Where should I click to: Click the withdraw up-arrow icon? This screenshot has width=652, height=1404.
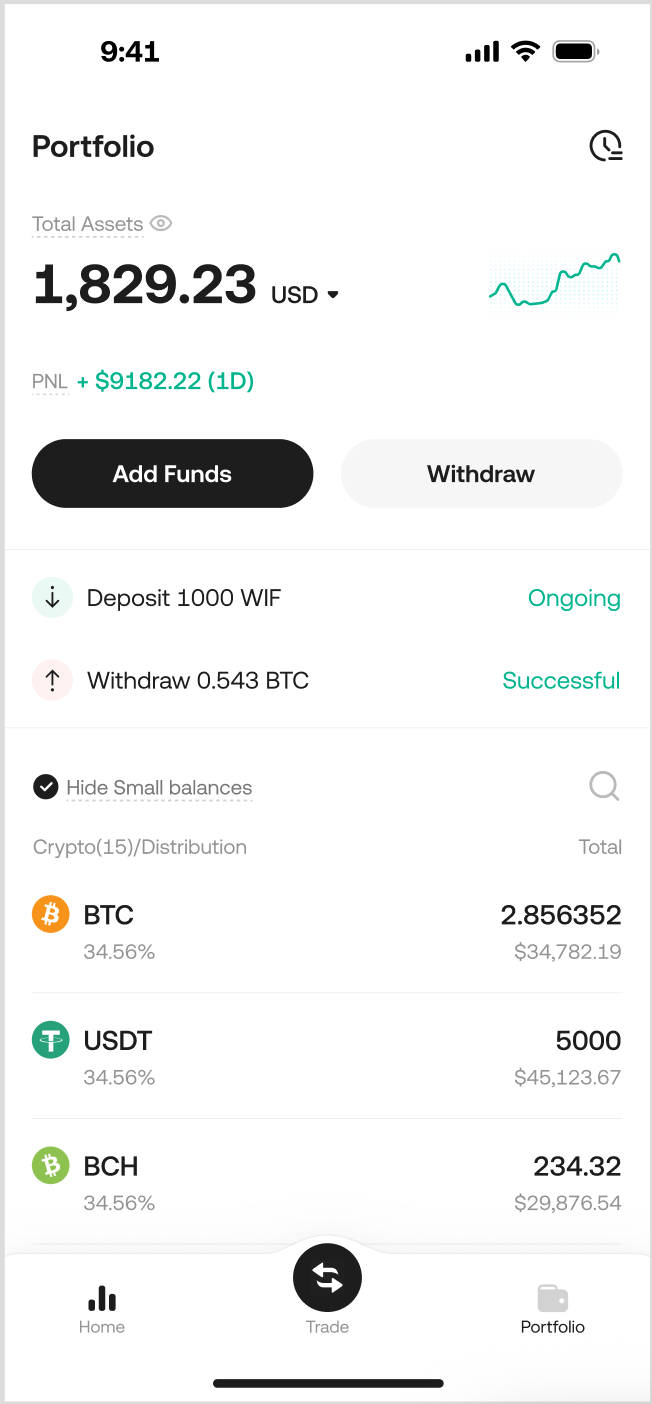click(52, 680)
